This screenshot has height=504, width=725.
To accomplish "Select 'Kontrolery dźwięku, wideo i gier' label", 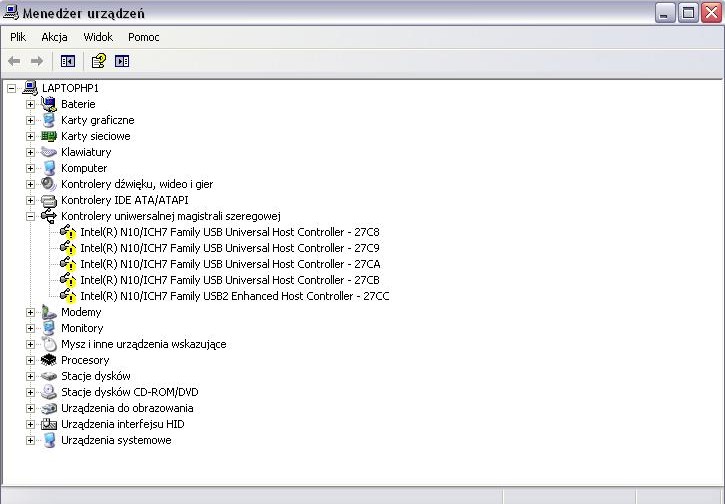I will [x=137, y=184].
